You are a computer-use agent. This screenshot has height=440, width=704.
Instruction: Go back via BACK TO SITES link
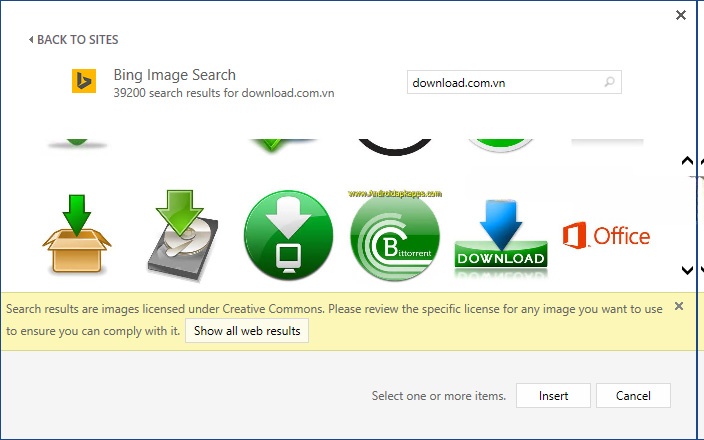pos(74,40)
